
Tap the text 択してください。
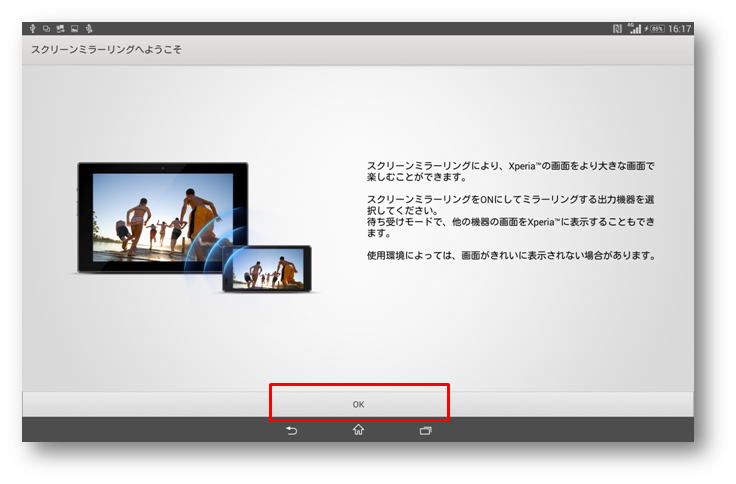point(403,210)
